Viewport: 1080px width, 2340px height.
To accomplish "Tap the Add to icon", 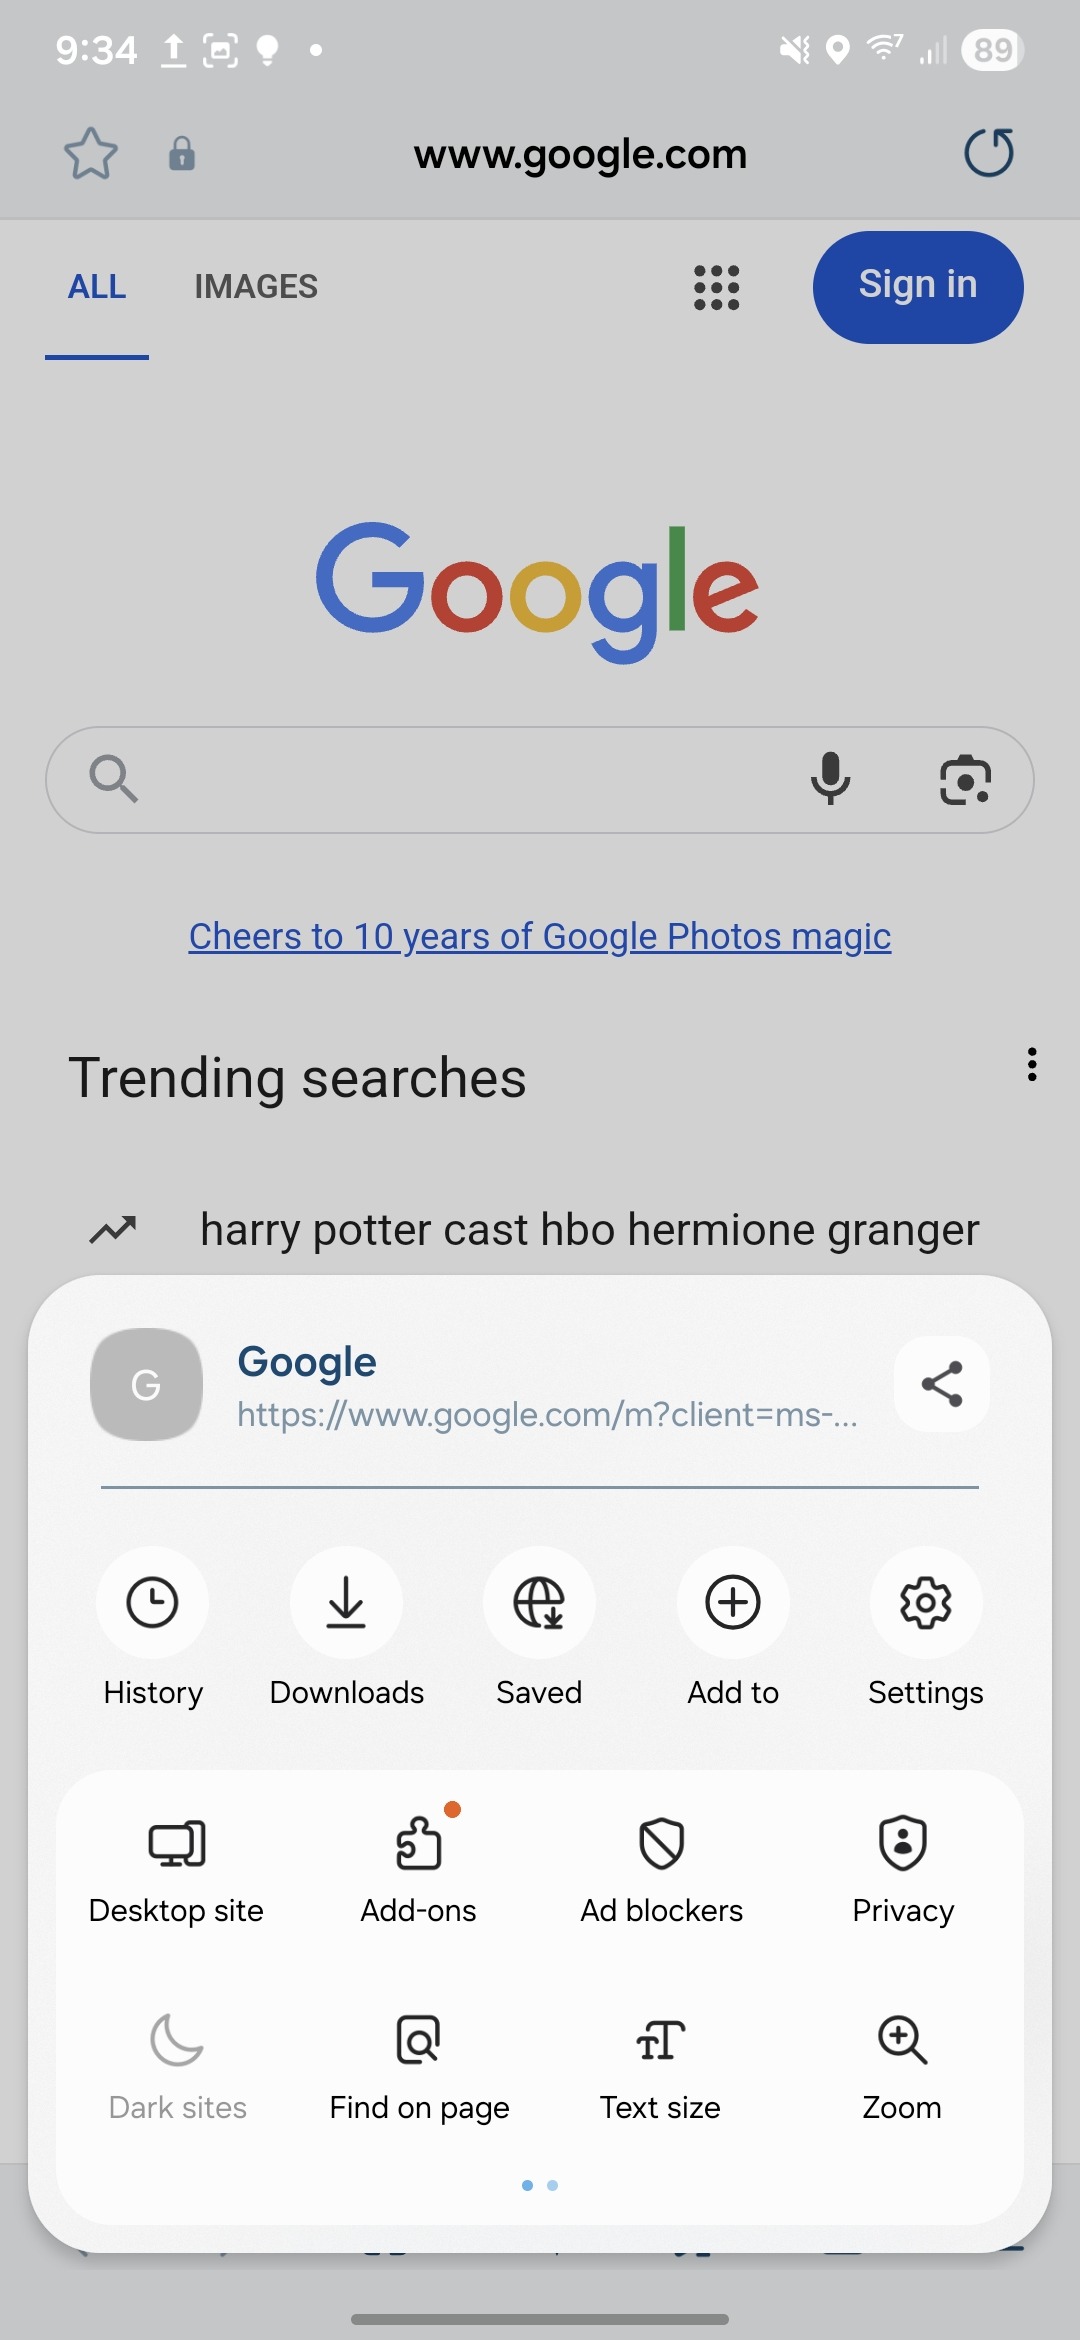I will click(x=733, y=1603).
